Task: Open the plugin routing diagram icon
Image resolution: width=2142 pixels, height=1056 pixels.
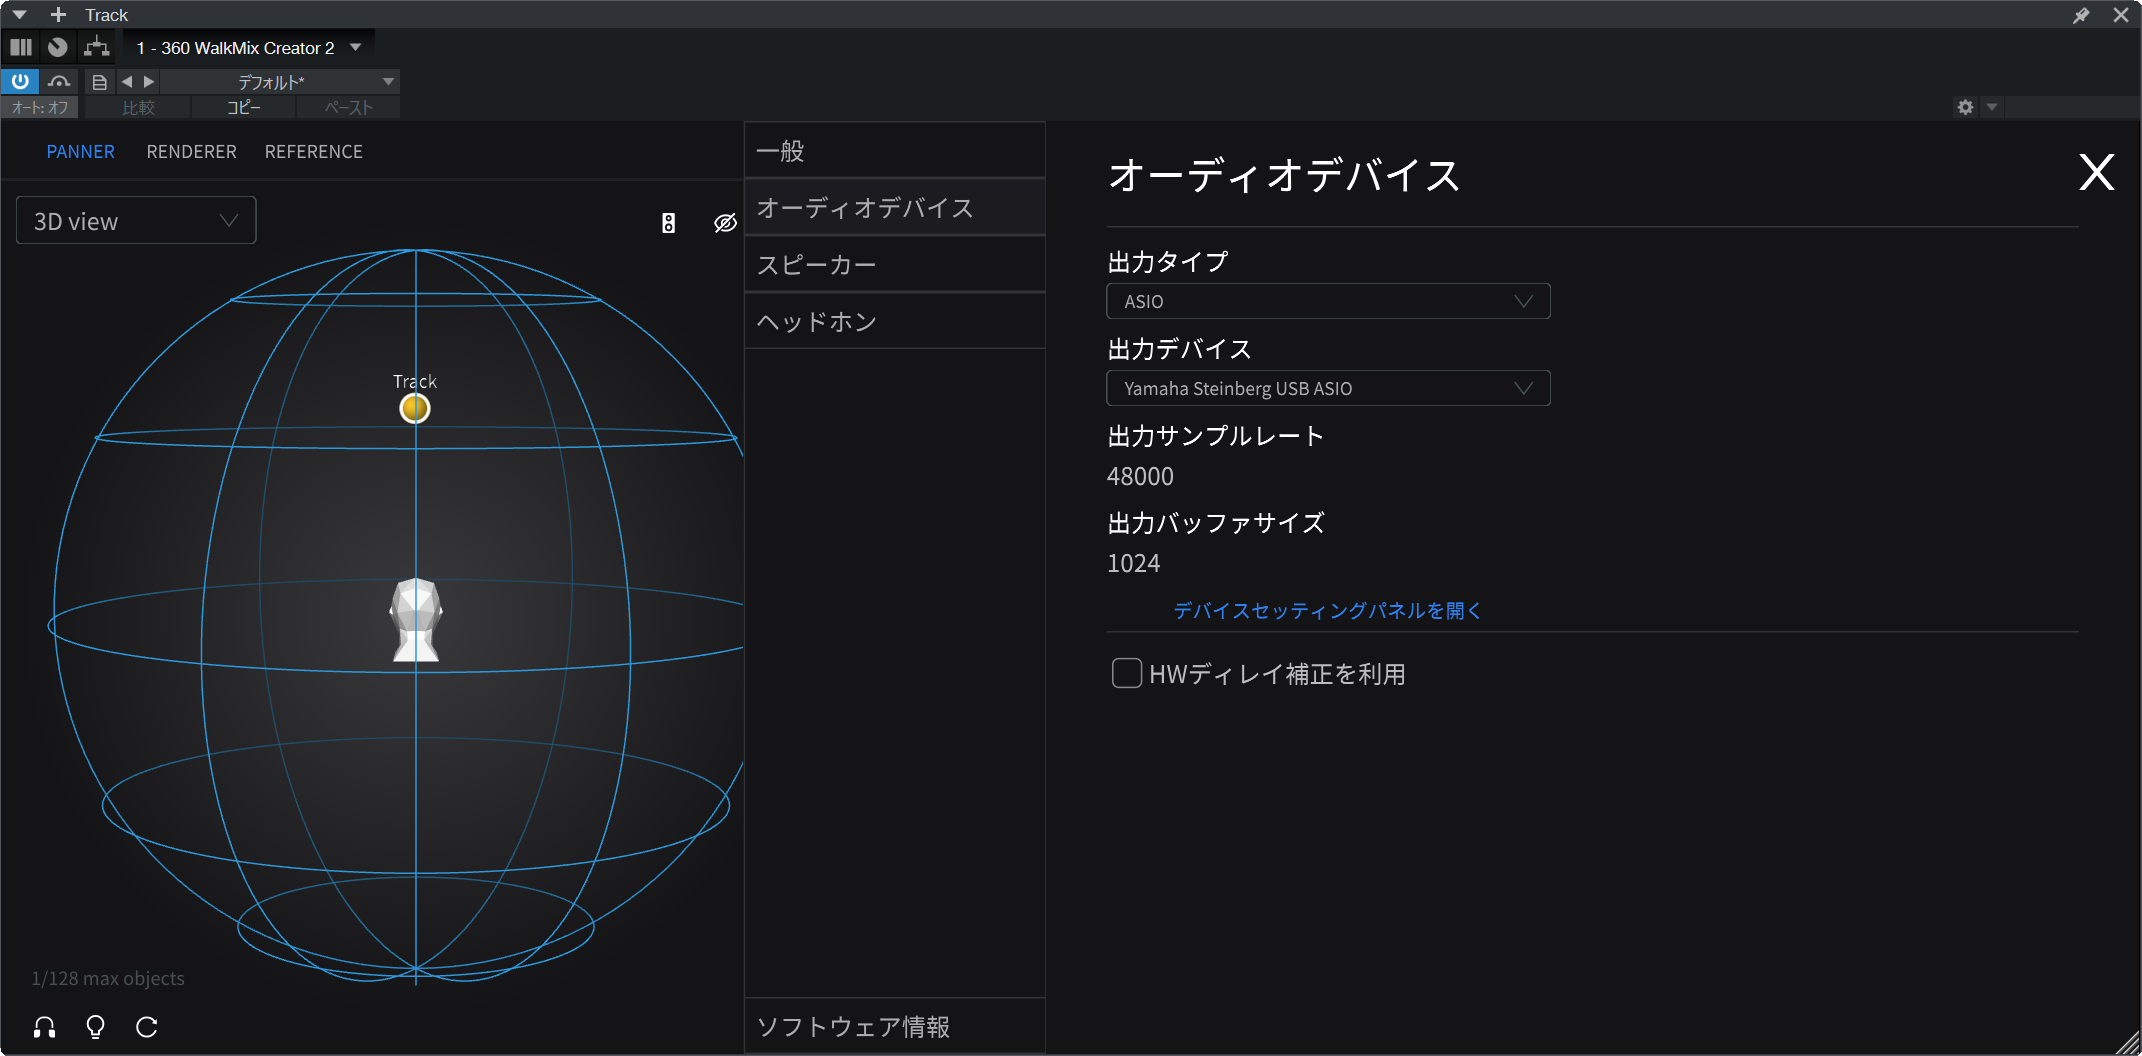Action: pyautogui.click(x=97, y=47)
